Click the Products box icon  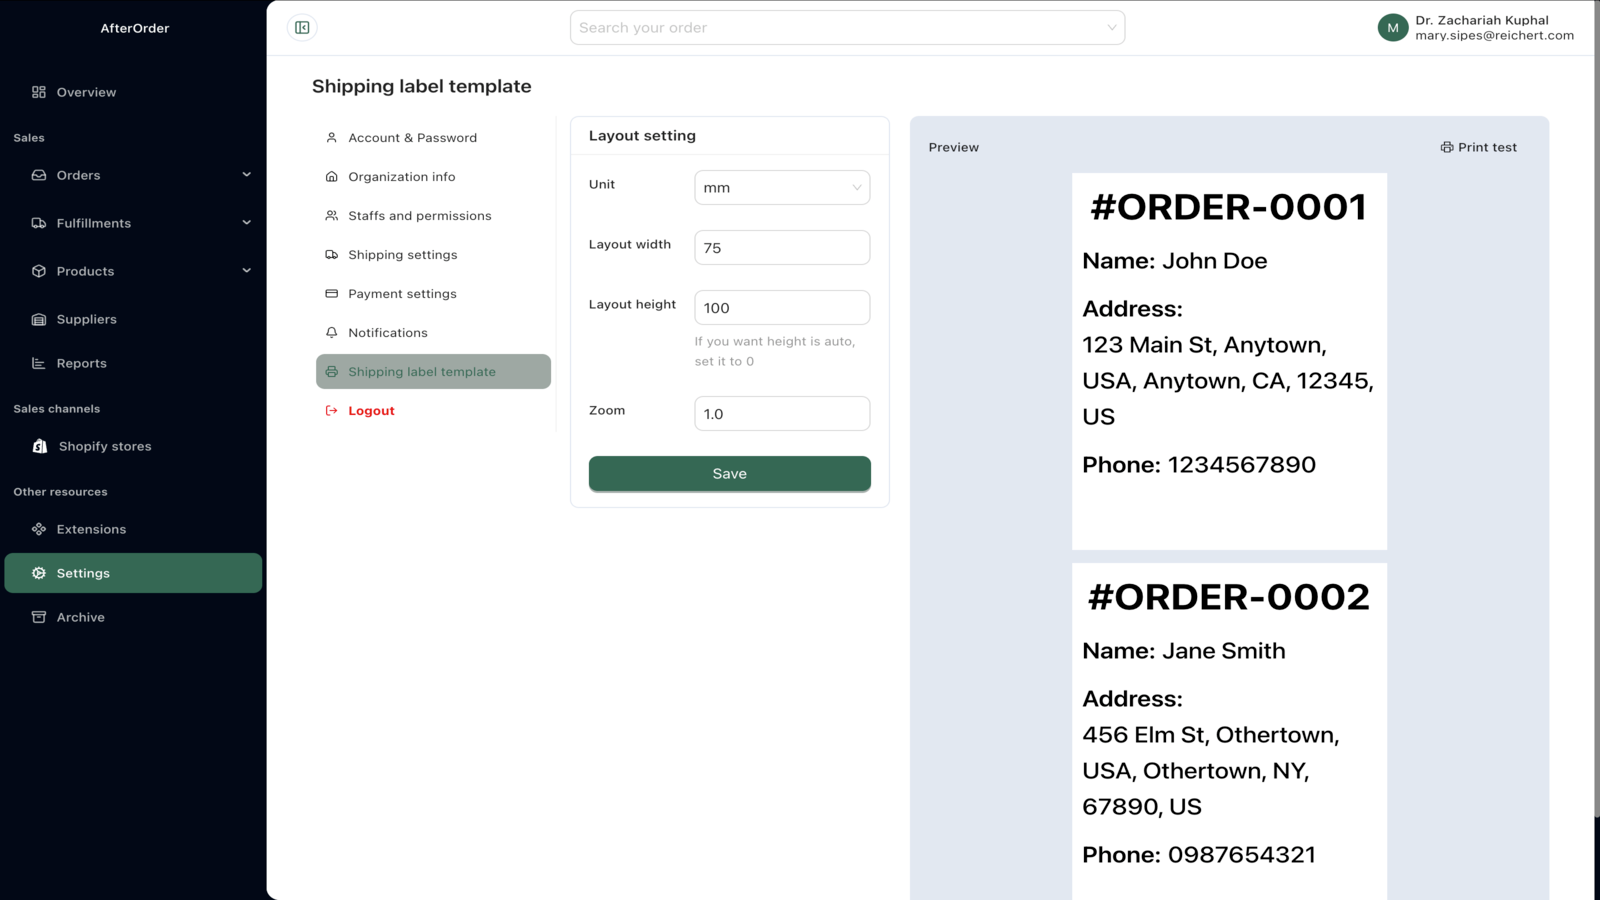[x=39, y=271]
